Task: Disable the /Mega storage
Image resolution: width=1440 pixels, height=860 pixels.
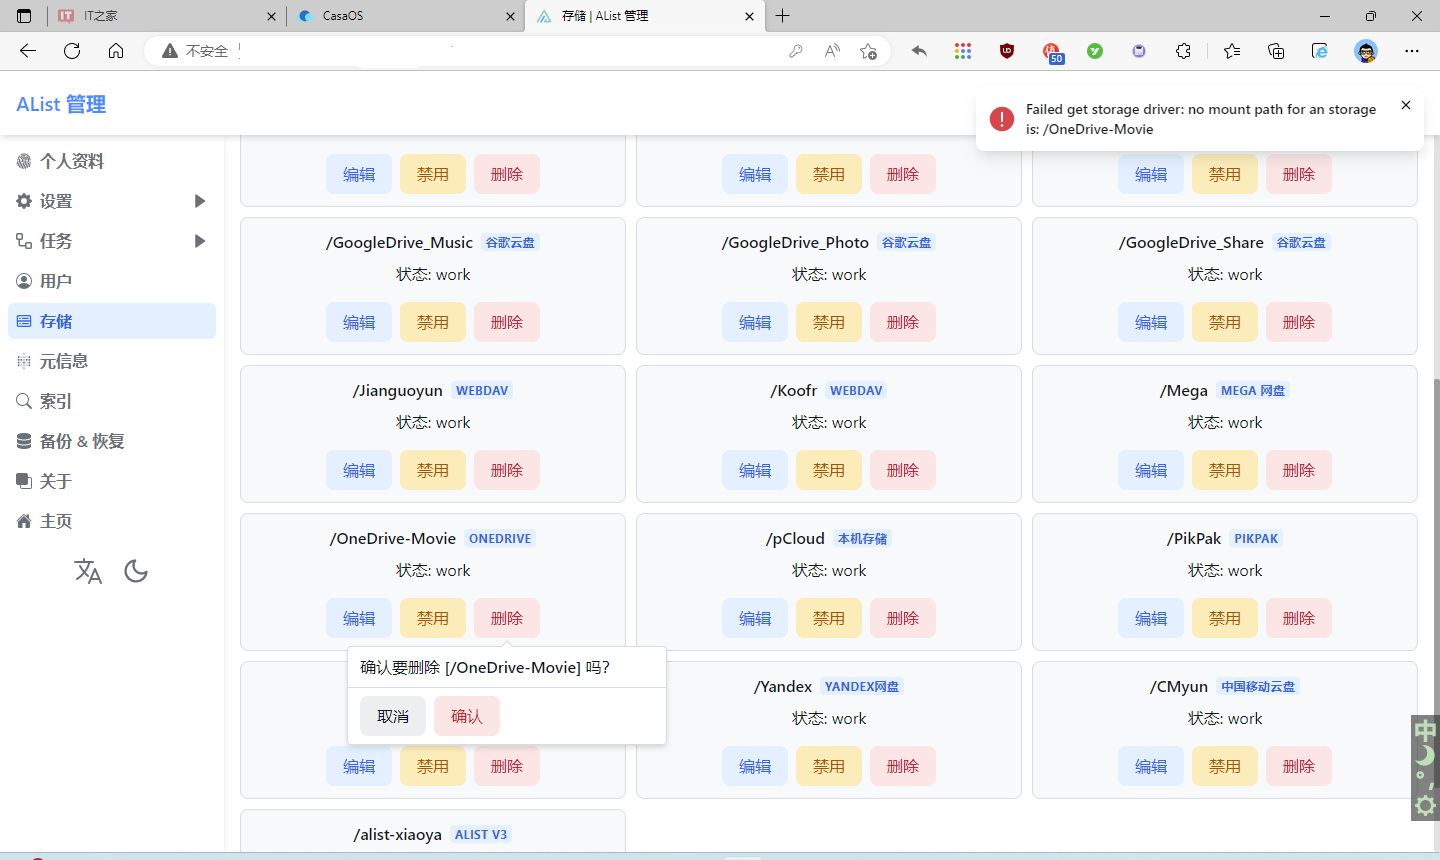Action: point(1224,469)
